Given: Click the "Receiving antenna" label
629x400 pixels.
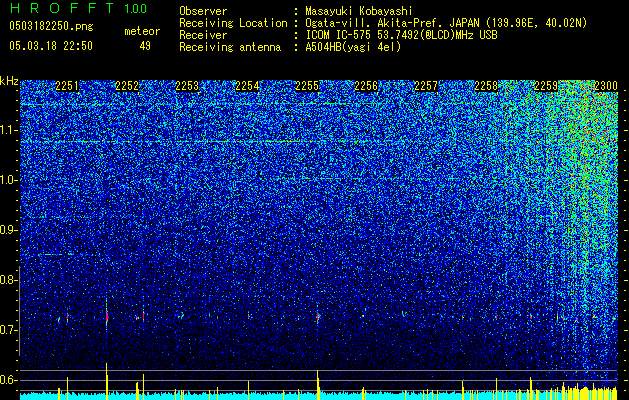Looking at the screenshot, I should pyautogui.click(x=230, y=47).
